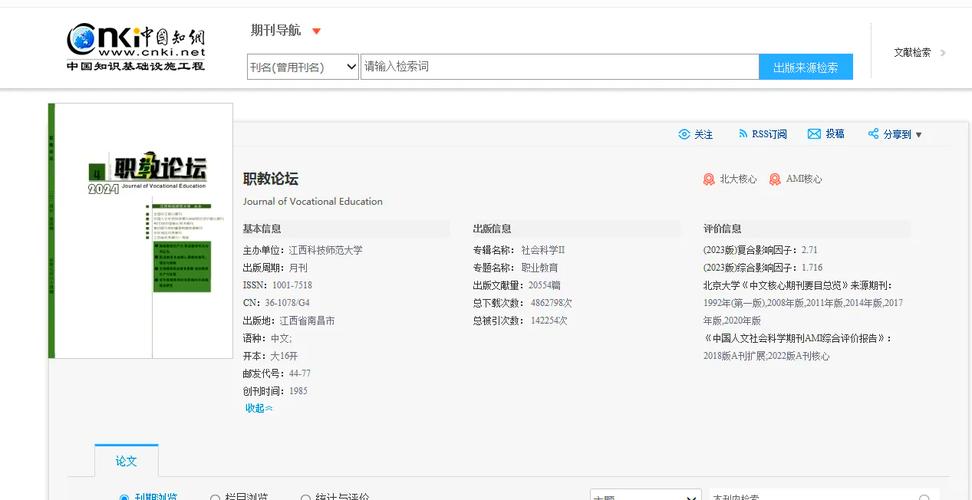Click the 评价信息 section header

pos(722,229)
